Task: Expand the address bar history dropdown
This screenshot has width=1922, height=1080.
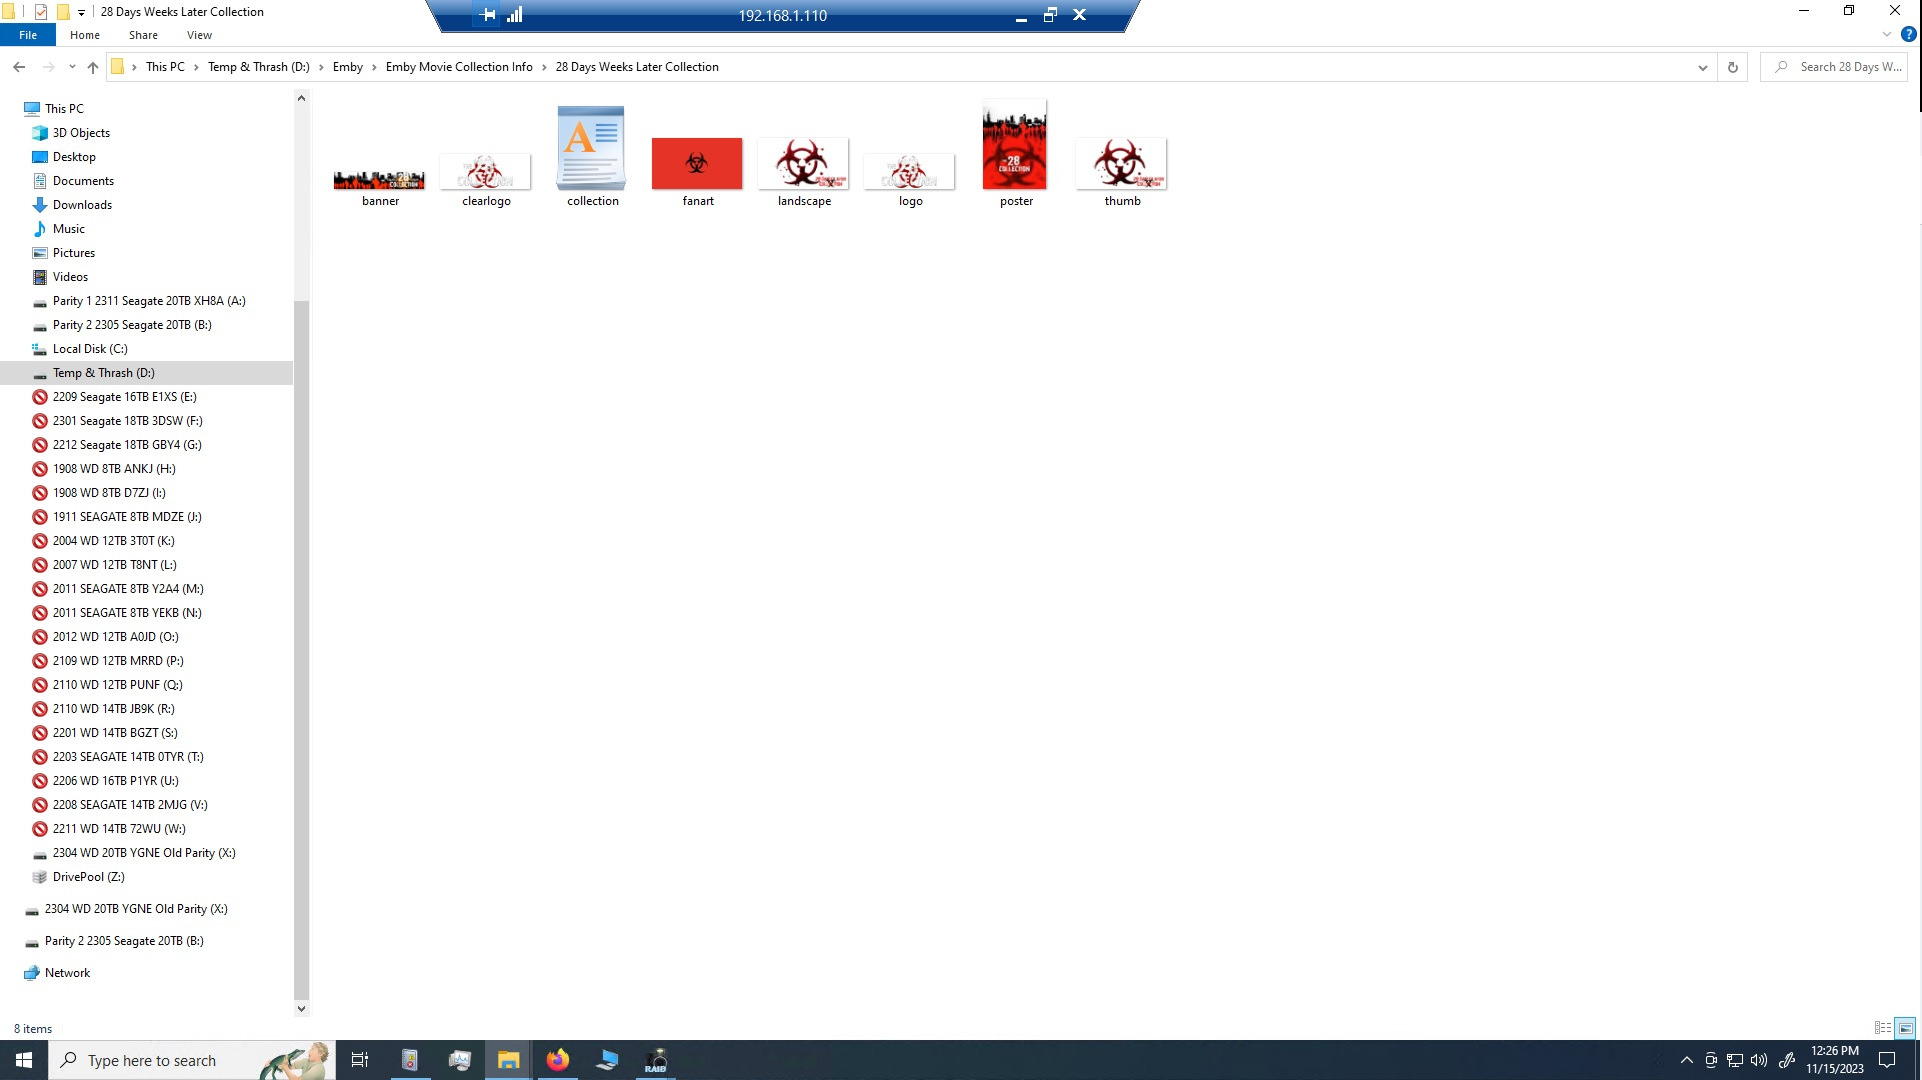Action: coord(1703,67)
